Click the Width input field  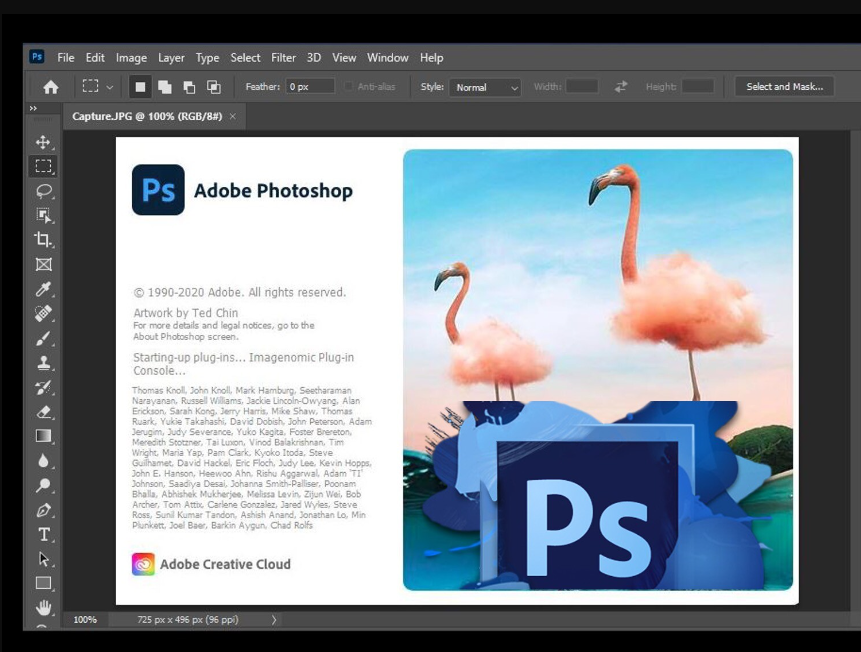582,86
